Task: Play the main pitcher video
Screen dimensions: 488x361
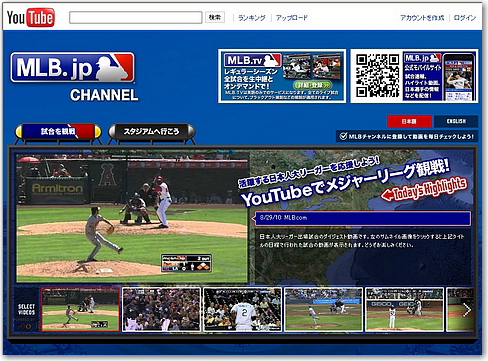Action: [132, 218]
